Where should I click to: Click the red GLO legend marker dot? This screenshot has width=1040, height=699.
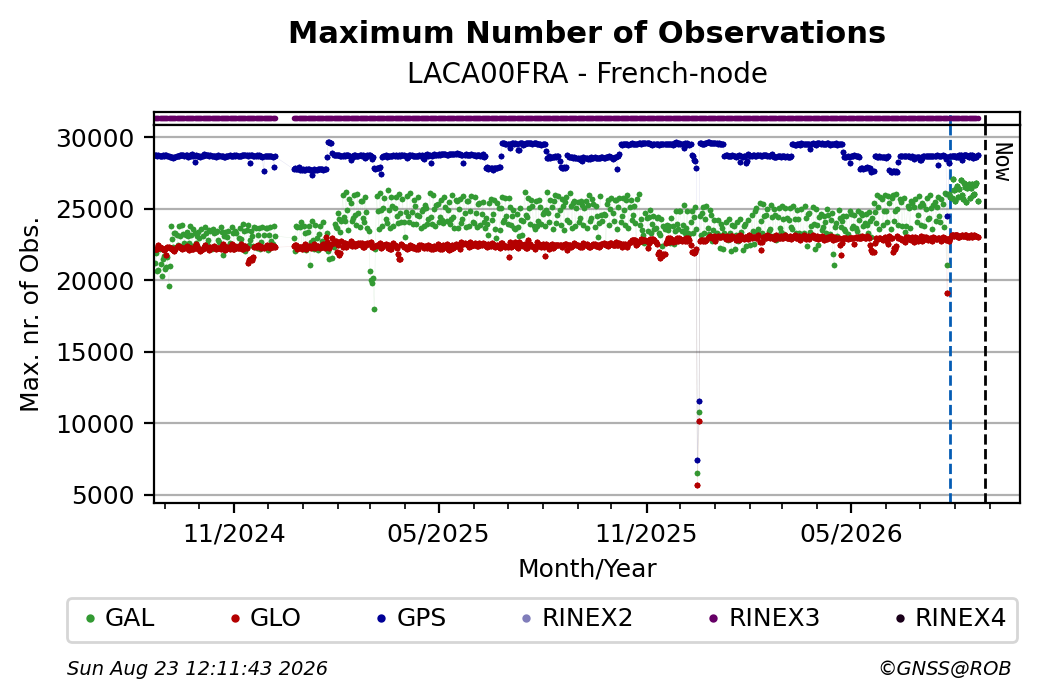[x=235, y=619]
